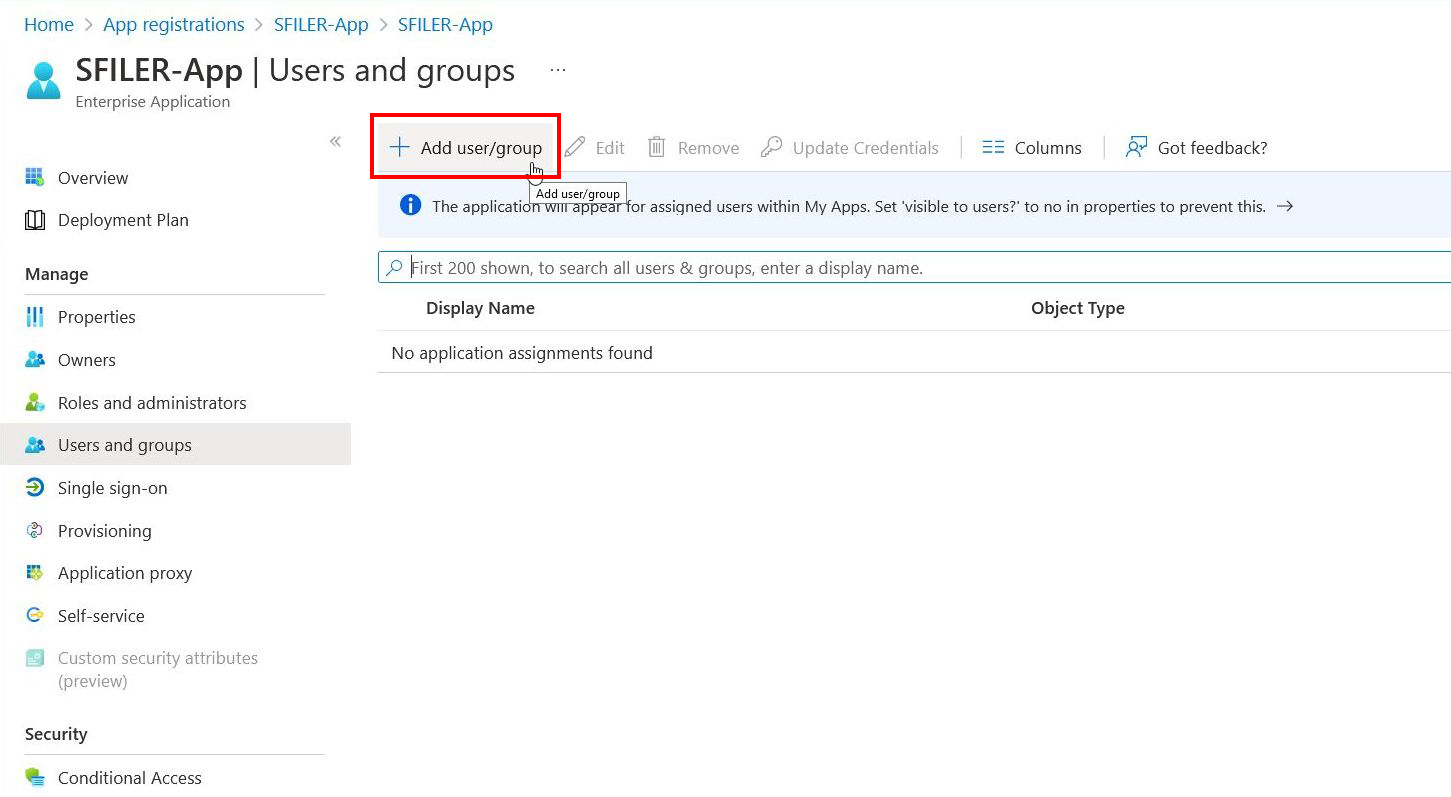Click the SFILER-App enterprise application avatar icon
The image size is (1451, 797).
[x=43, y=80]
